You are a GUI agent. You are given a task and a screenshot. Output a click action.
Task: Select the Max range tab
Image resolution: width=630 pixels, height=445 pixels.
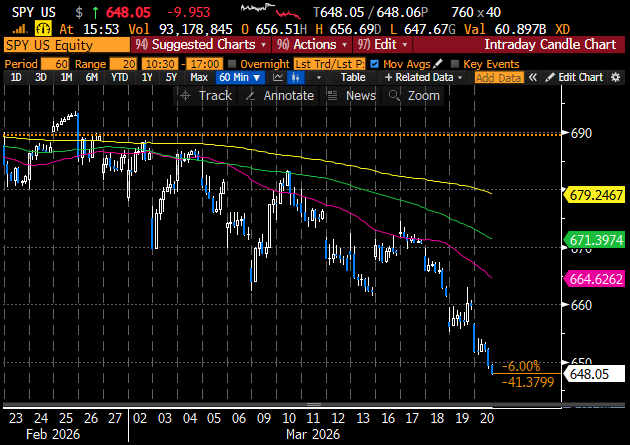[x=199, y=78]
